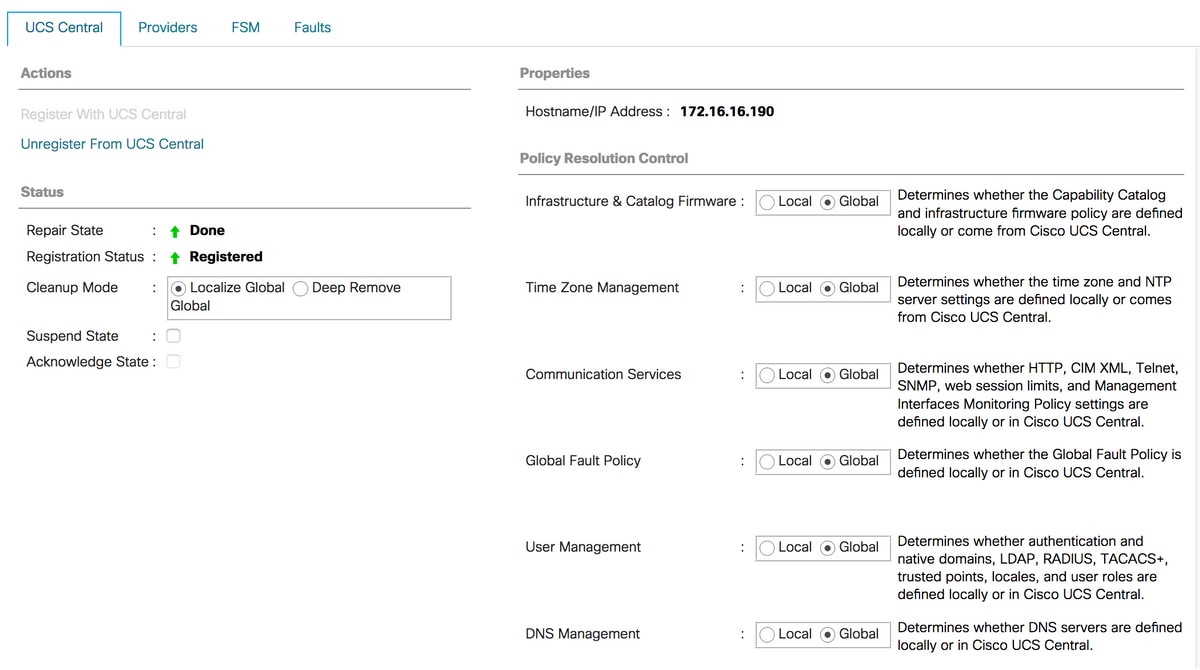Set Global Fault Policy to Global

tap(828, 461)
